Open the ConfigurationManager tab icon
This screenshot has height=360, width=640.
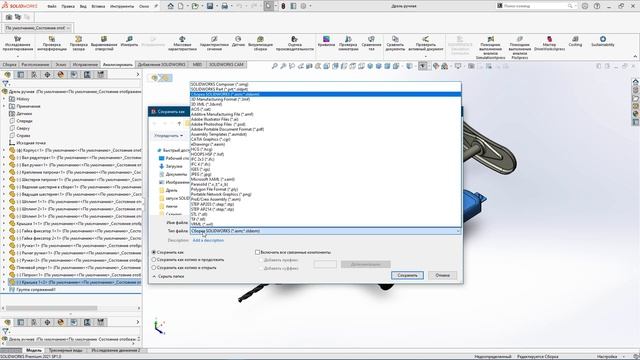[x=34, y=75]
